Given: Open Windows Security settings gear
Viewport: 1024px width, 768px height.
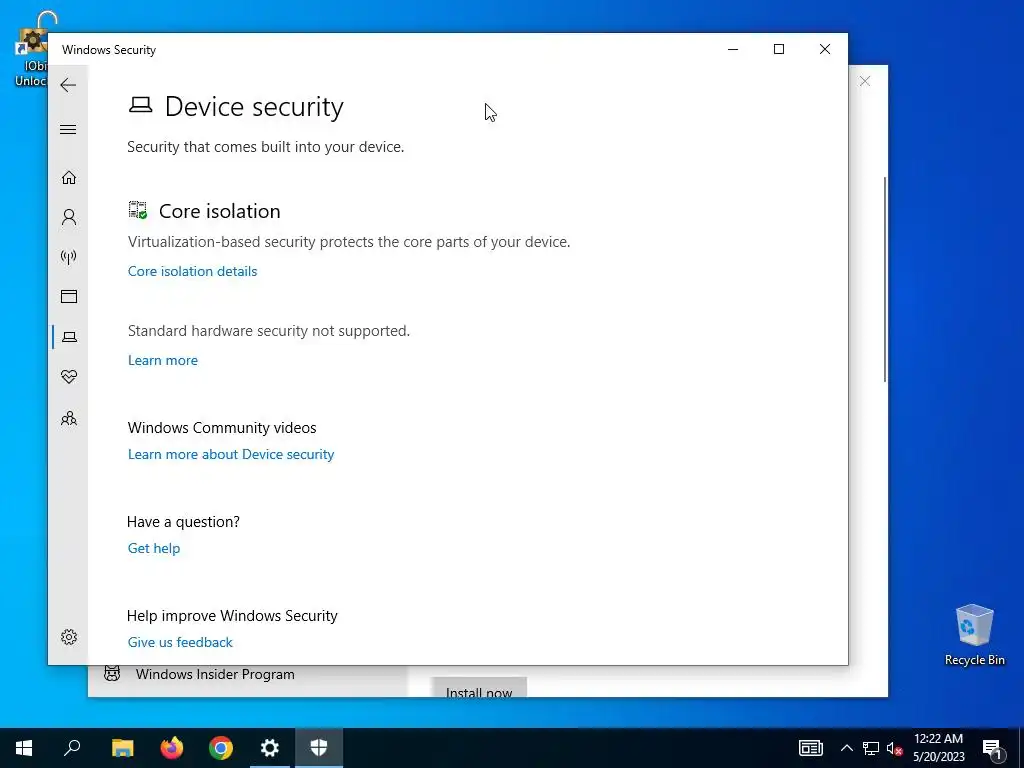Looking at the screenshot, I should point(69,637).
